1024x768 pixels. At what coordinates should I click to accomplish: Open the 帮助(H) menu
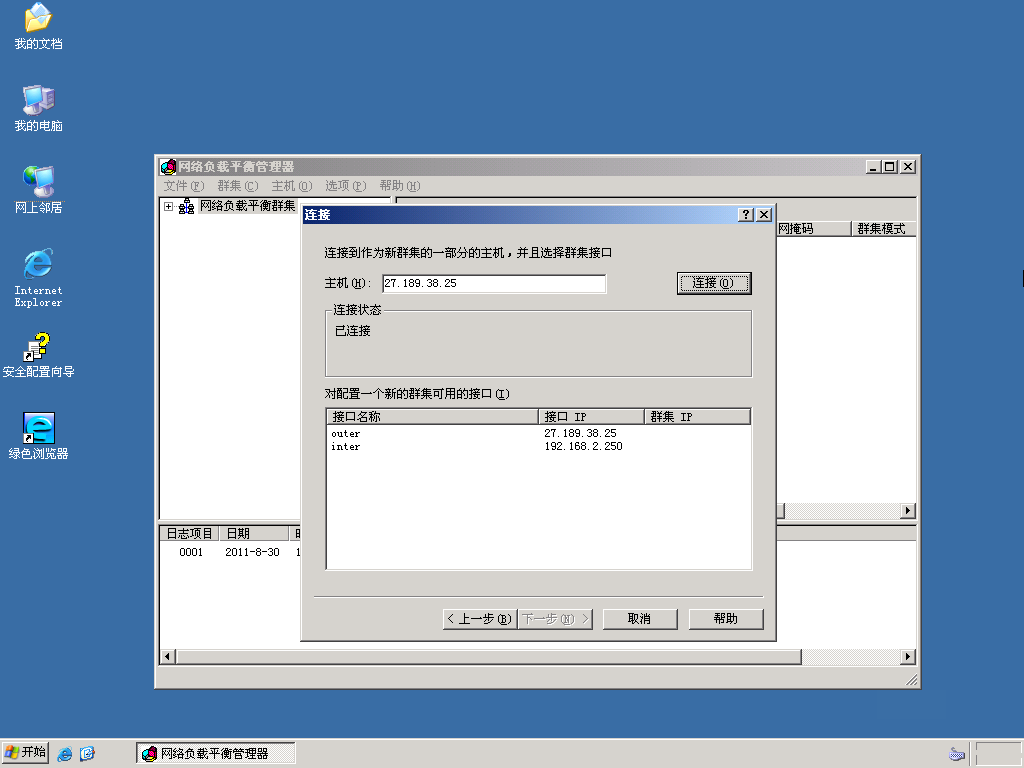(400, 185)
